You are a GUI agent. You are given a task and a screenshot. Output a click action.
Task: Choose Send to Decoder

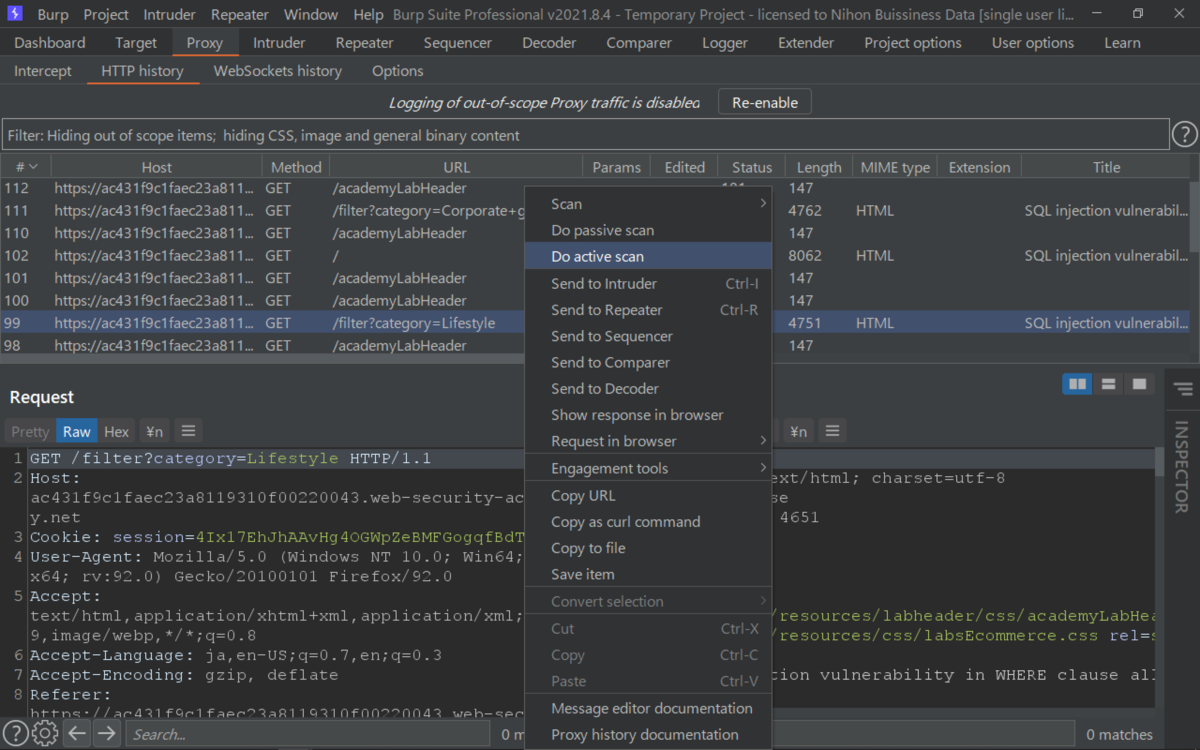[x=648, y=388]
